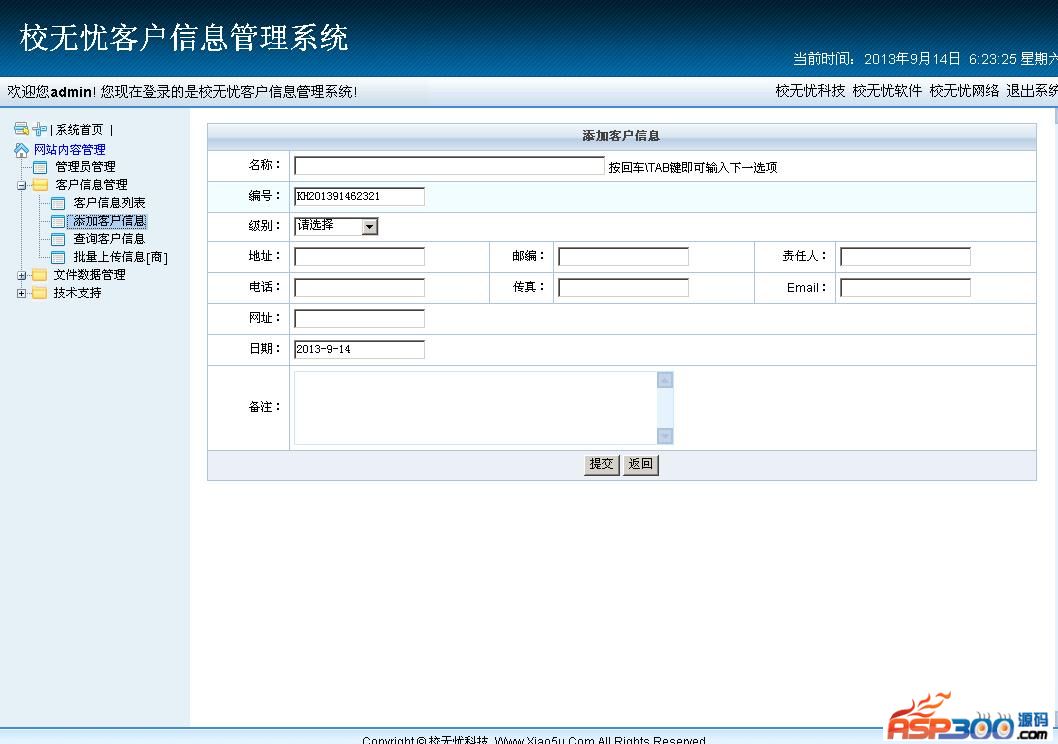The image size is (1058, 744).
Task: Click the 退出系统 link in header
Action: [1032, 91]
